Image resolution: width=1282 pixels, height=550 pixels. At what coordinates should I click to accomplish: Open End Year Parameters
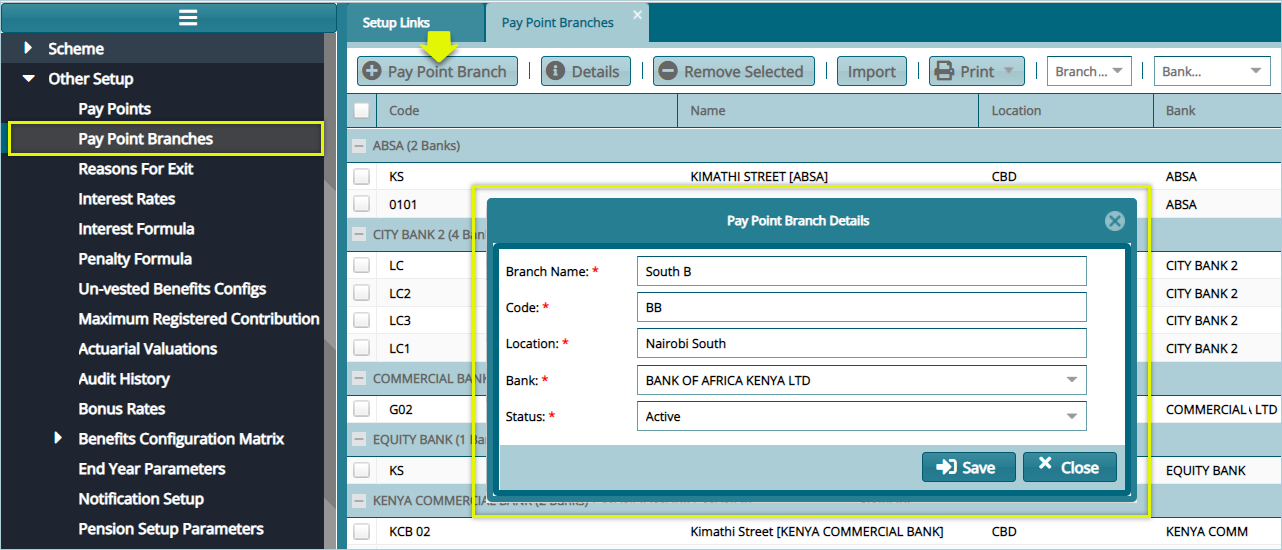[x=152, y=469]
